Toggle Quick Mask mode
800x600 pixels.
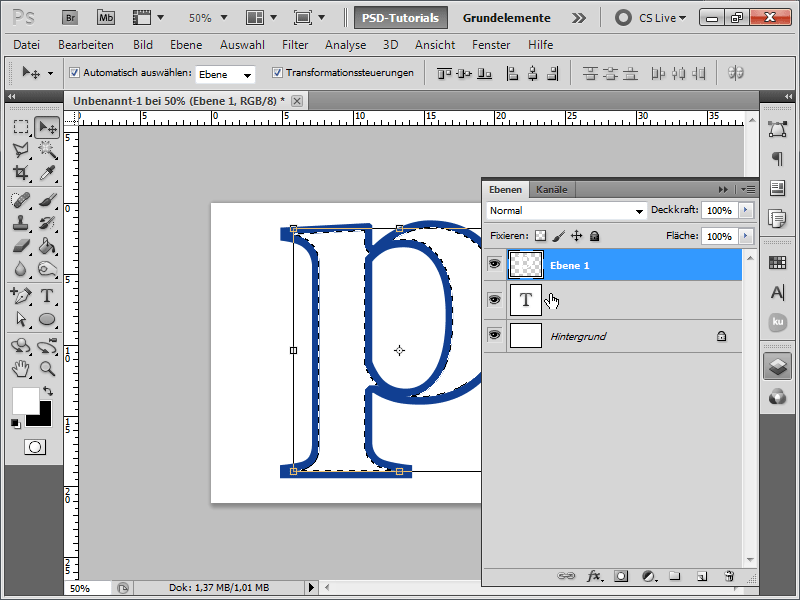(x=35, y=447)
